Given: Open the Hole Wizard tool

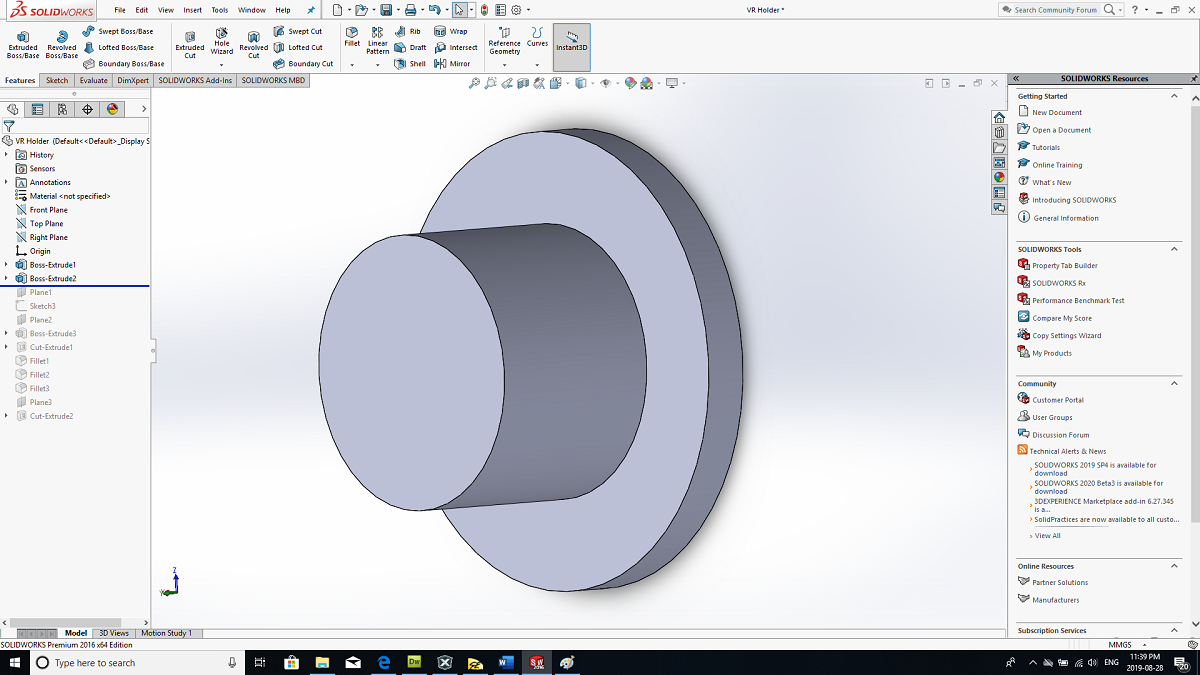Looking at the screenshot, I should [x=222, y=41].
